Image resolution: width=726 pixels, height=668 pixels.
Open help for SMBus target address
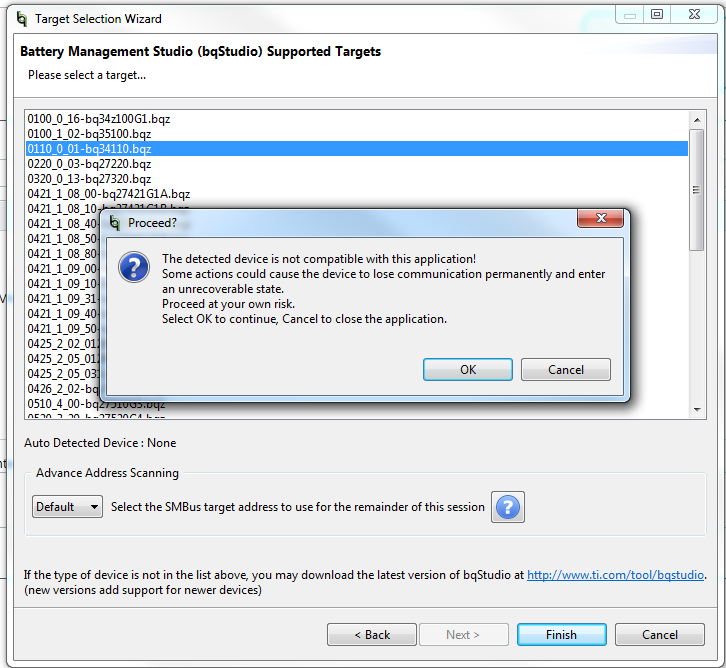[x=508, y=507]
